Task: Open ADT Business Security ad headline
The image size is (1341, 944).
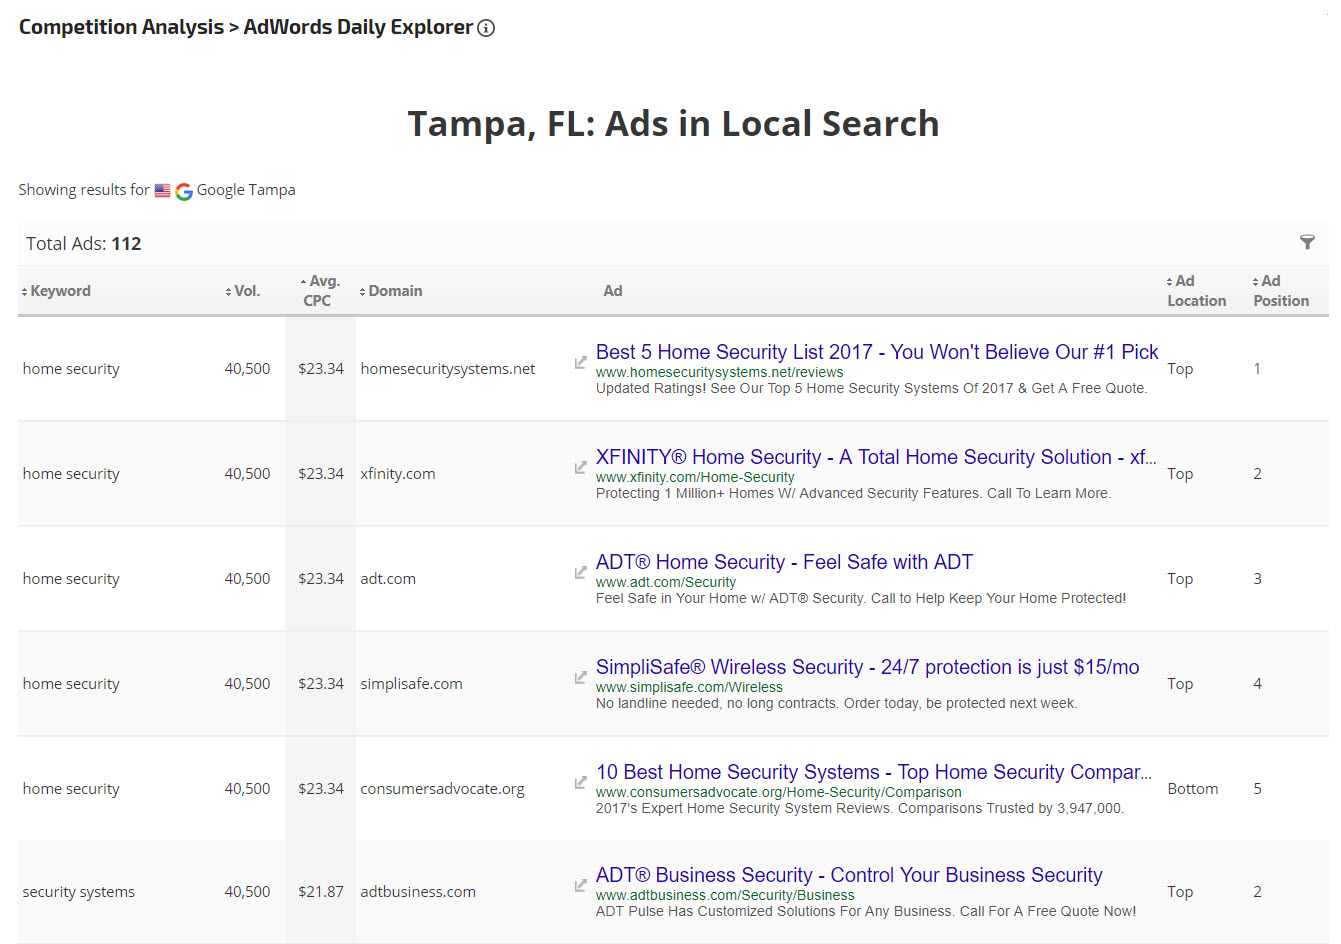Action: pyautogui.click(x=848, y=875)
